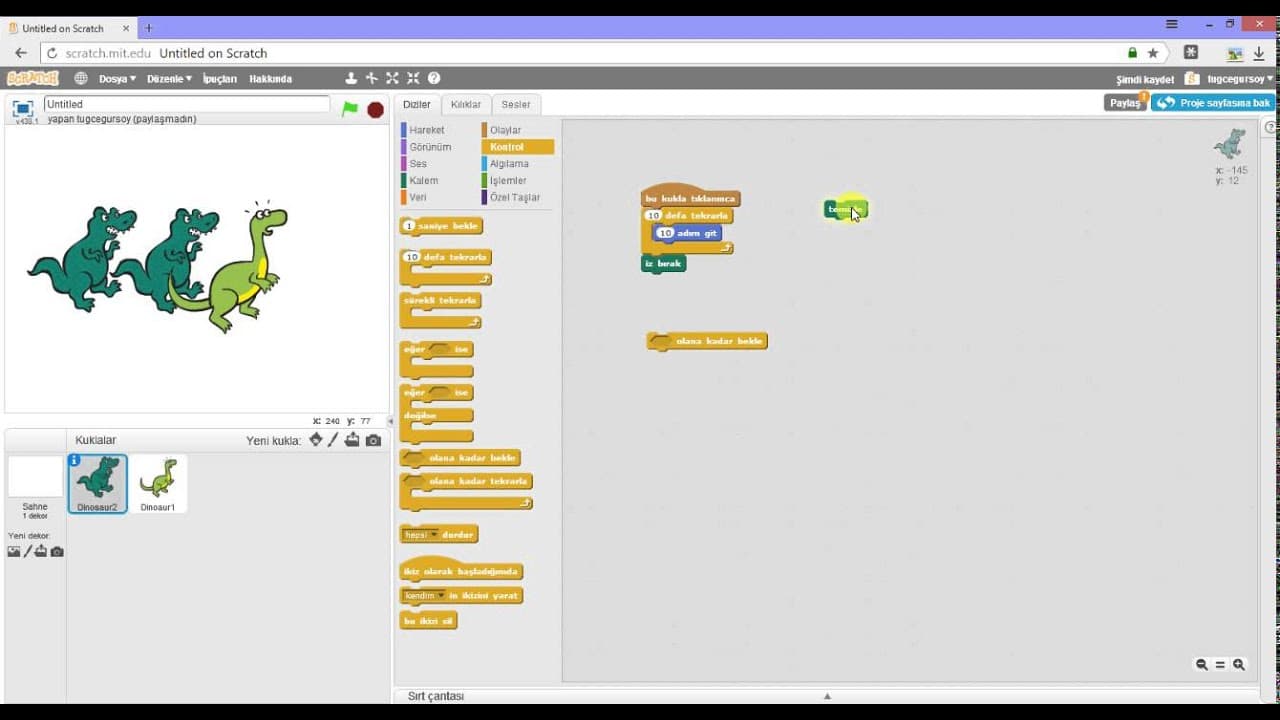Select the Ses block category
Screen dimensions: 1280x720
(418, 164)
